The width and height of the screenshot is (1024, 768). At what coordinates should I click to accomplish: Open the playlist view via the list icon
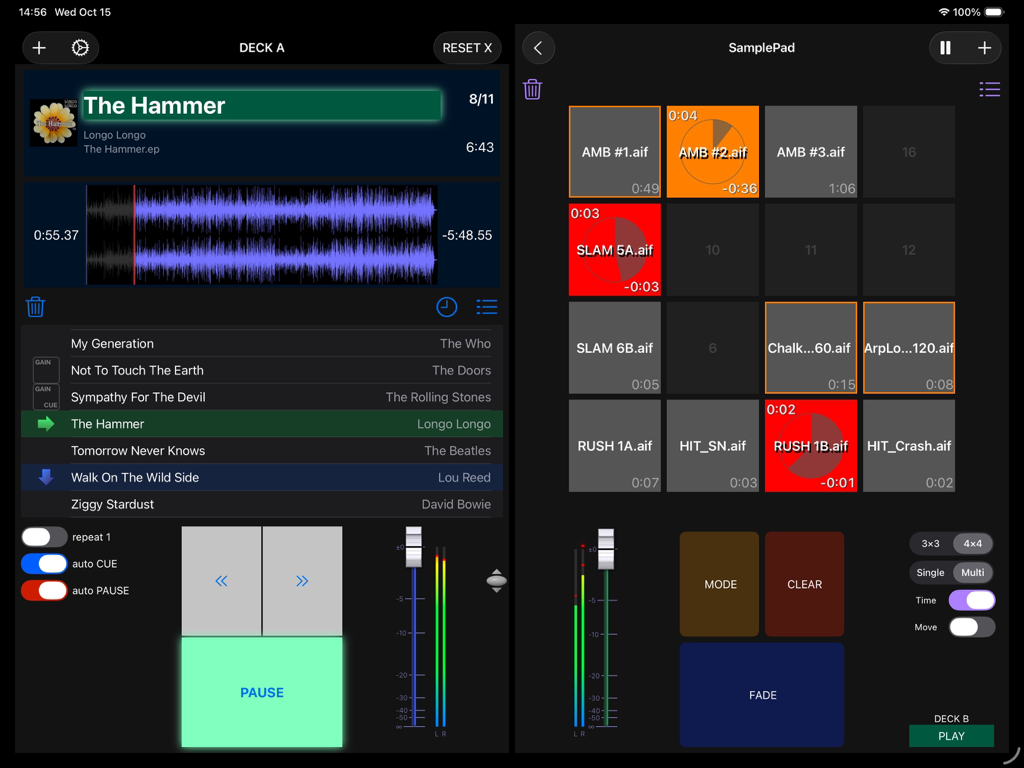click(487, 307)
